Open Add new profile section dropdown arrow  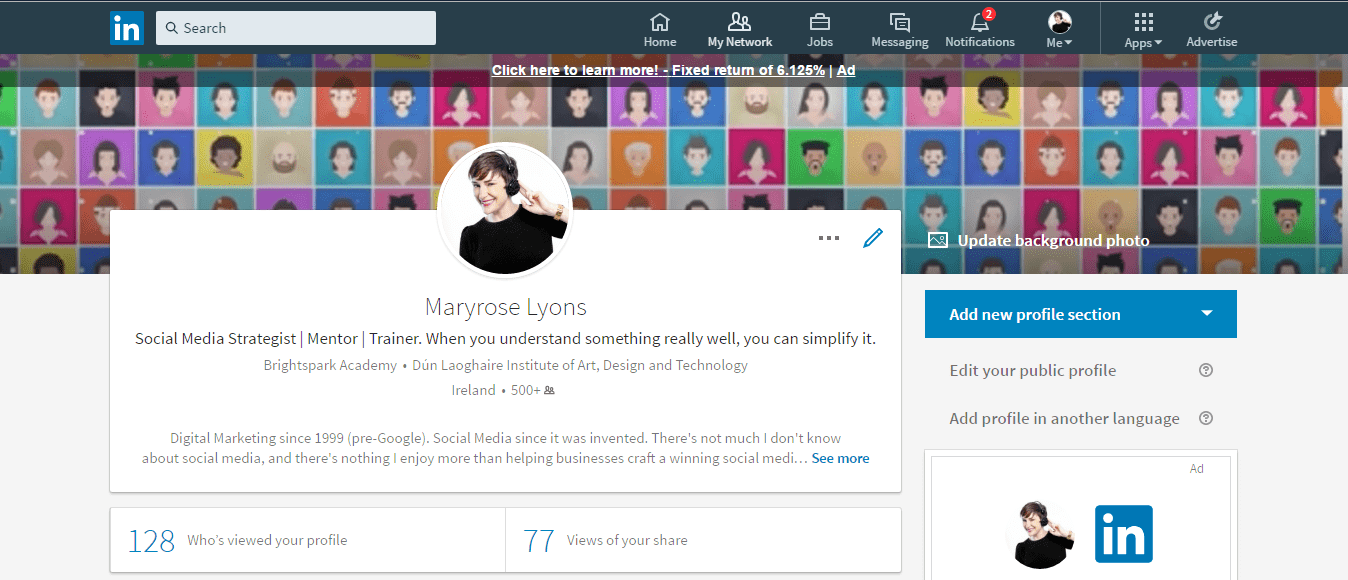click(1207, 314)
